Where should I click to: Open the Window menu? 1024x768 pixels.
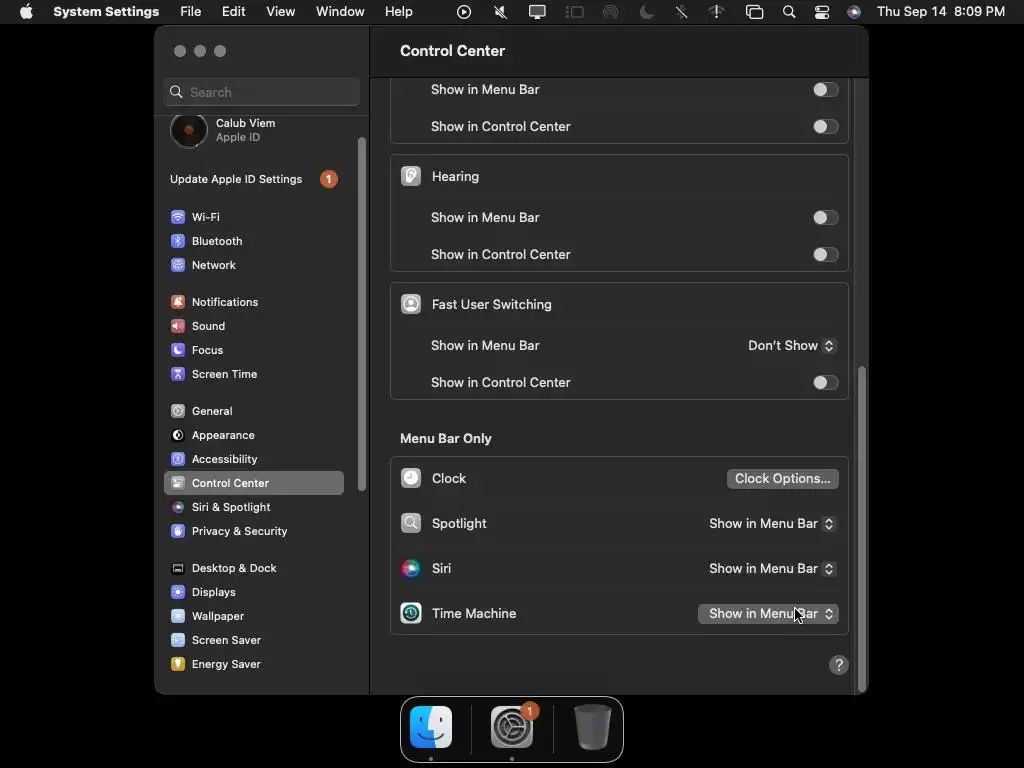(340, 12)
